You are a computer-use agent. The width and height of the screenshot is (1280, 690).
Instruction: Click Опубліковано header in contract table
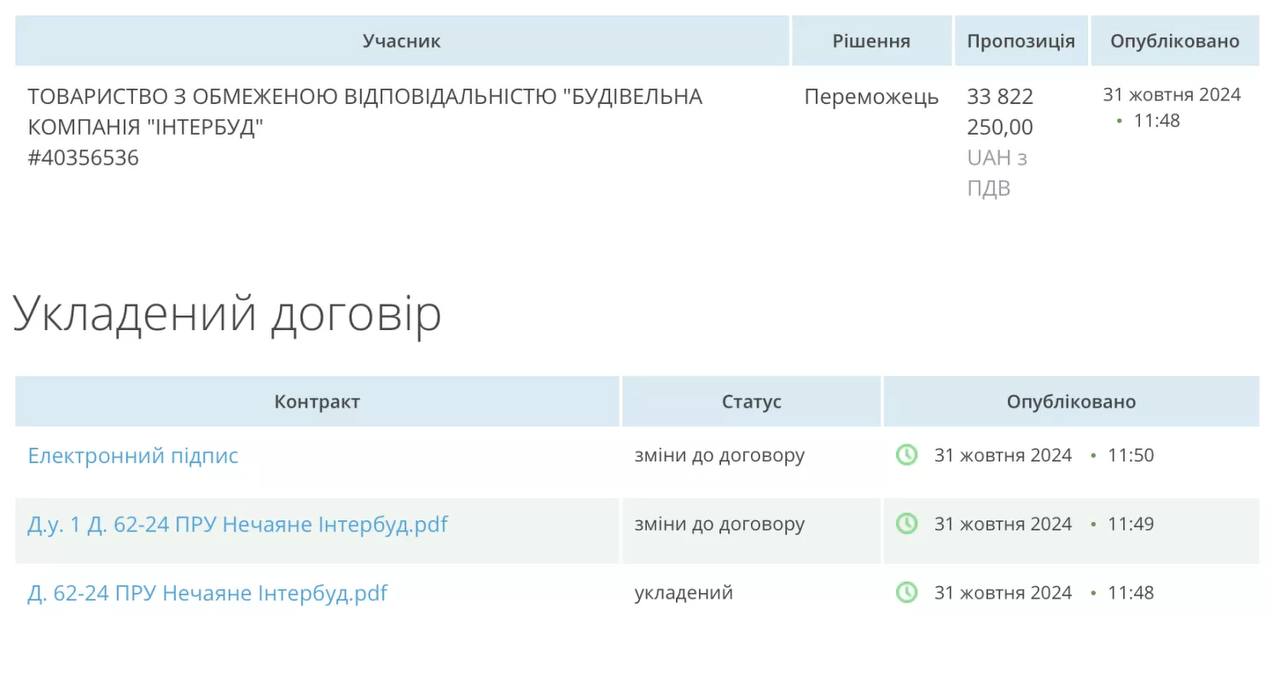1071,402
